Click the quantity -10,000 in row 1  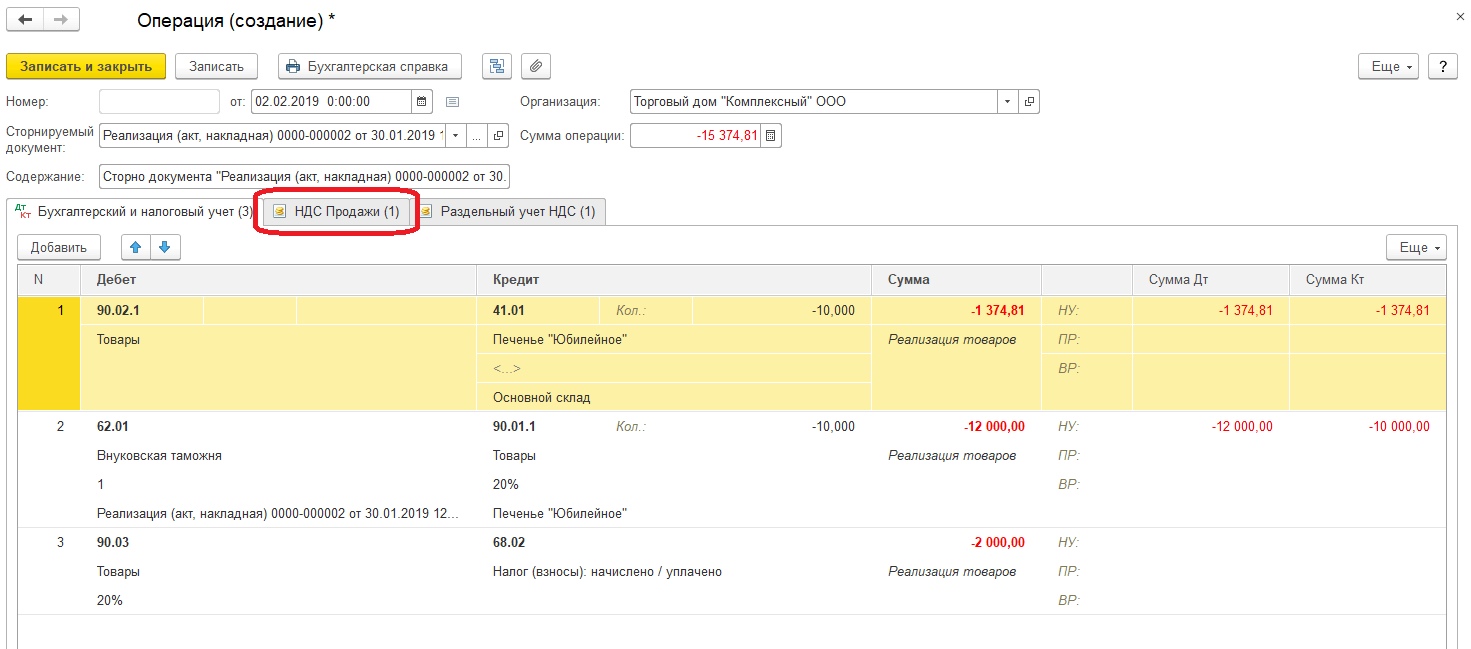point(833,311)
